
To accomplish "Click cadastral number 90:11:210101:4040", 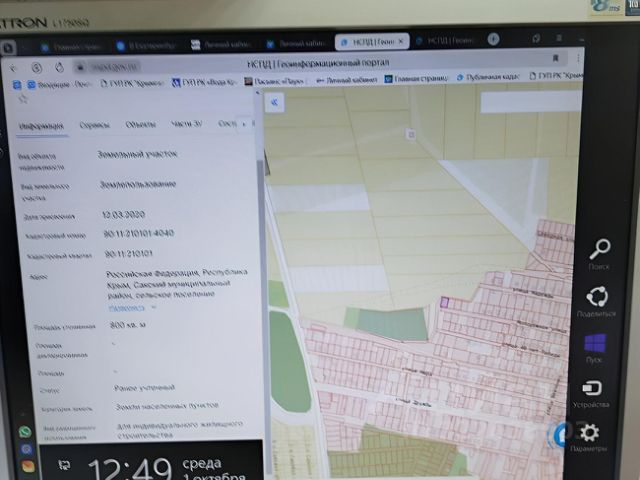I will click(139, 233).
